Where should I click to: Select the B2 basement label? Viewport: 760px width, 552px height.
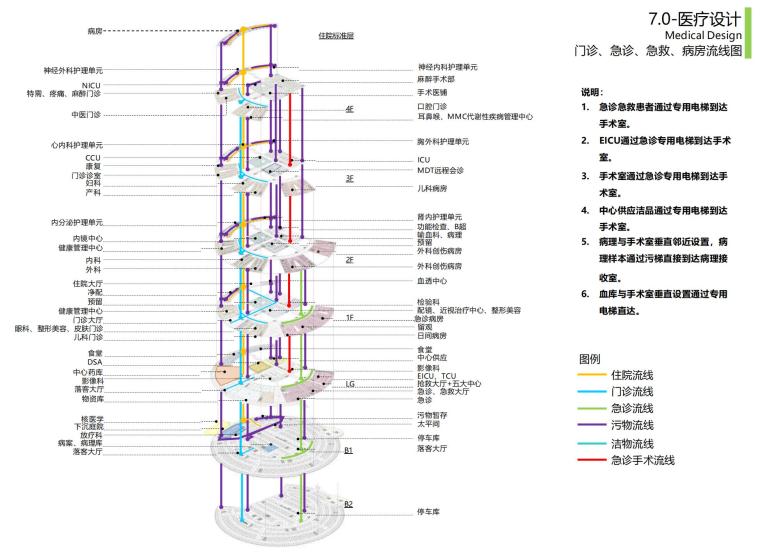tap(349, 503)
